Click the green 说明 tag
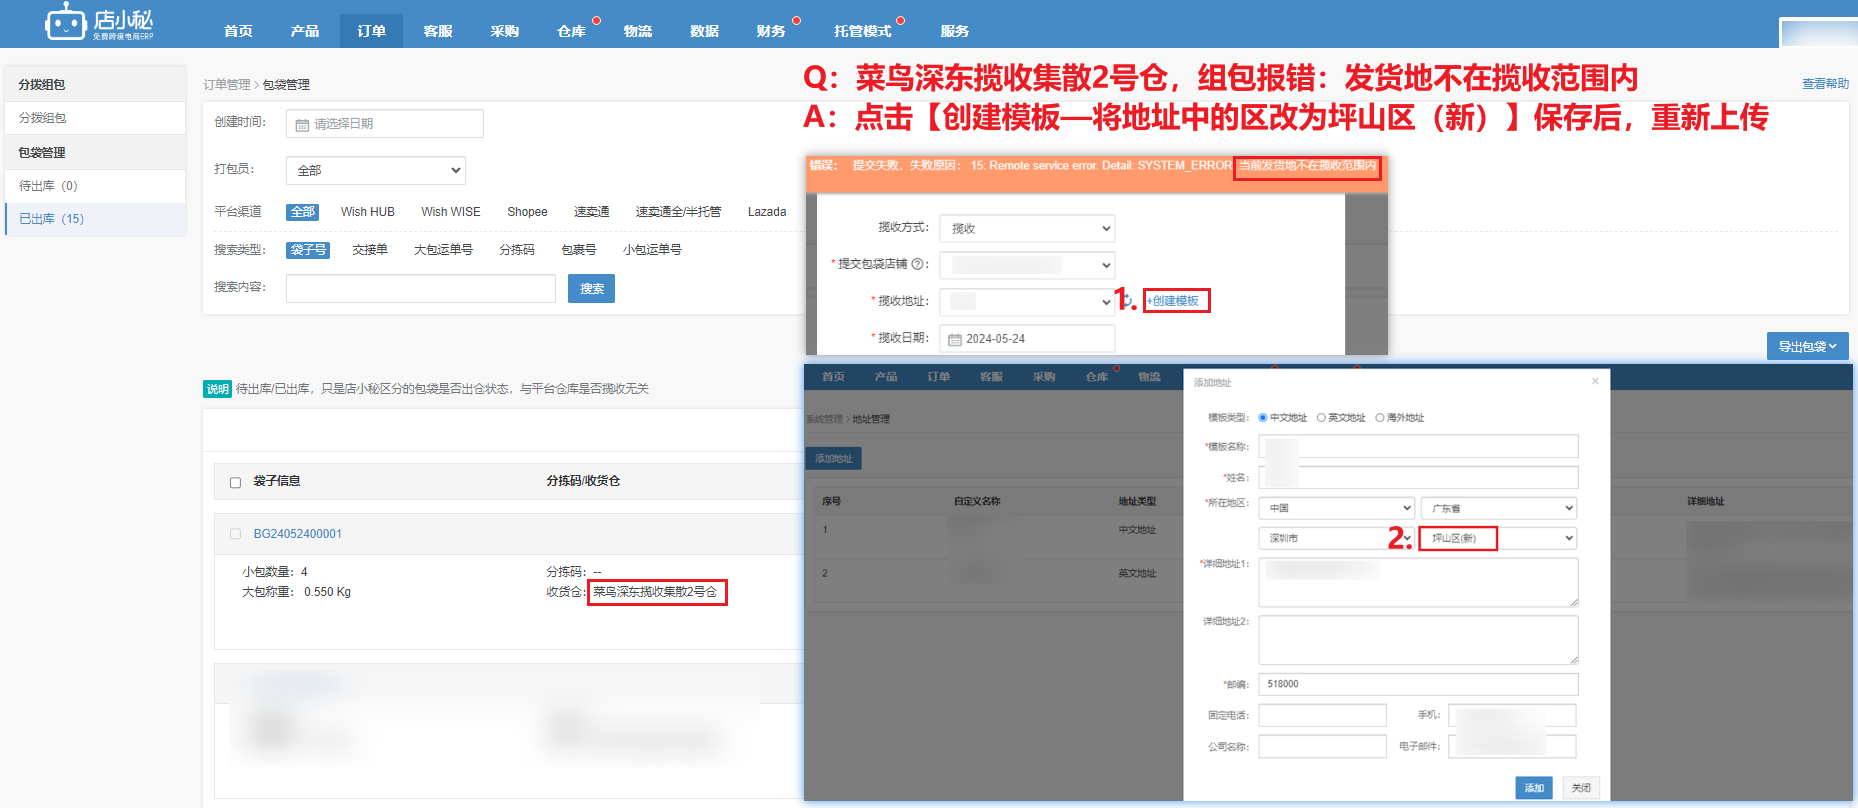Image resolution: width=1858 pixels, height=808 pixels. tap(217, 389)
